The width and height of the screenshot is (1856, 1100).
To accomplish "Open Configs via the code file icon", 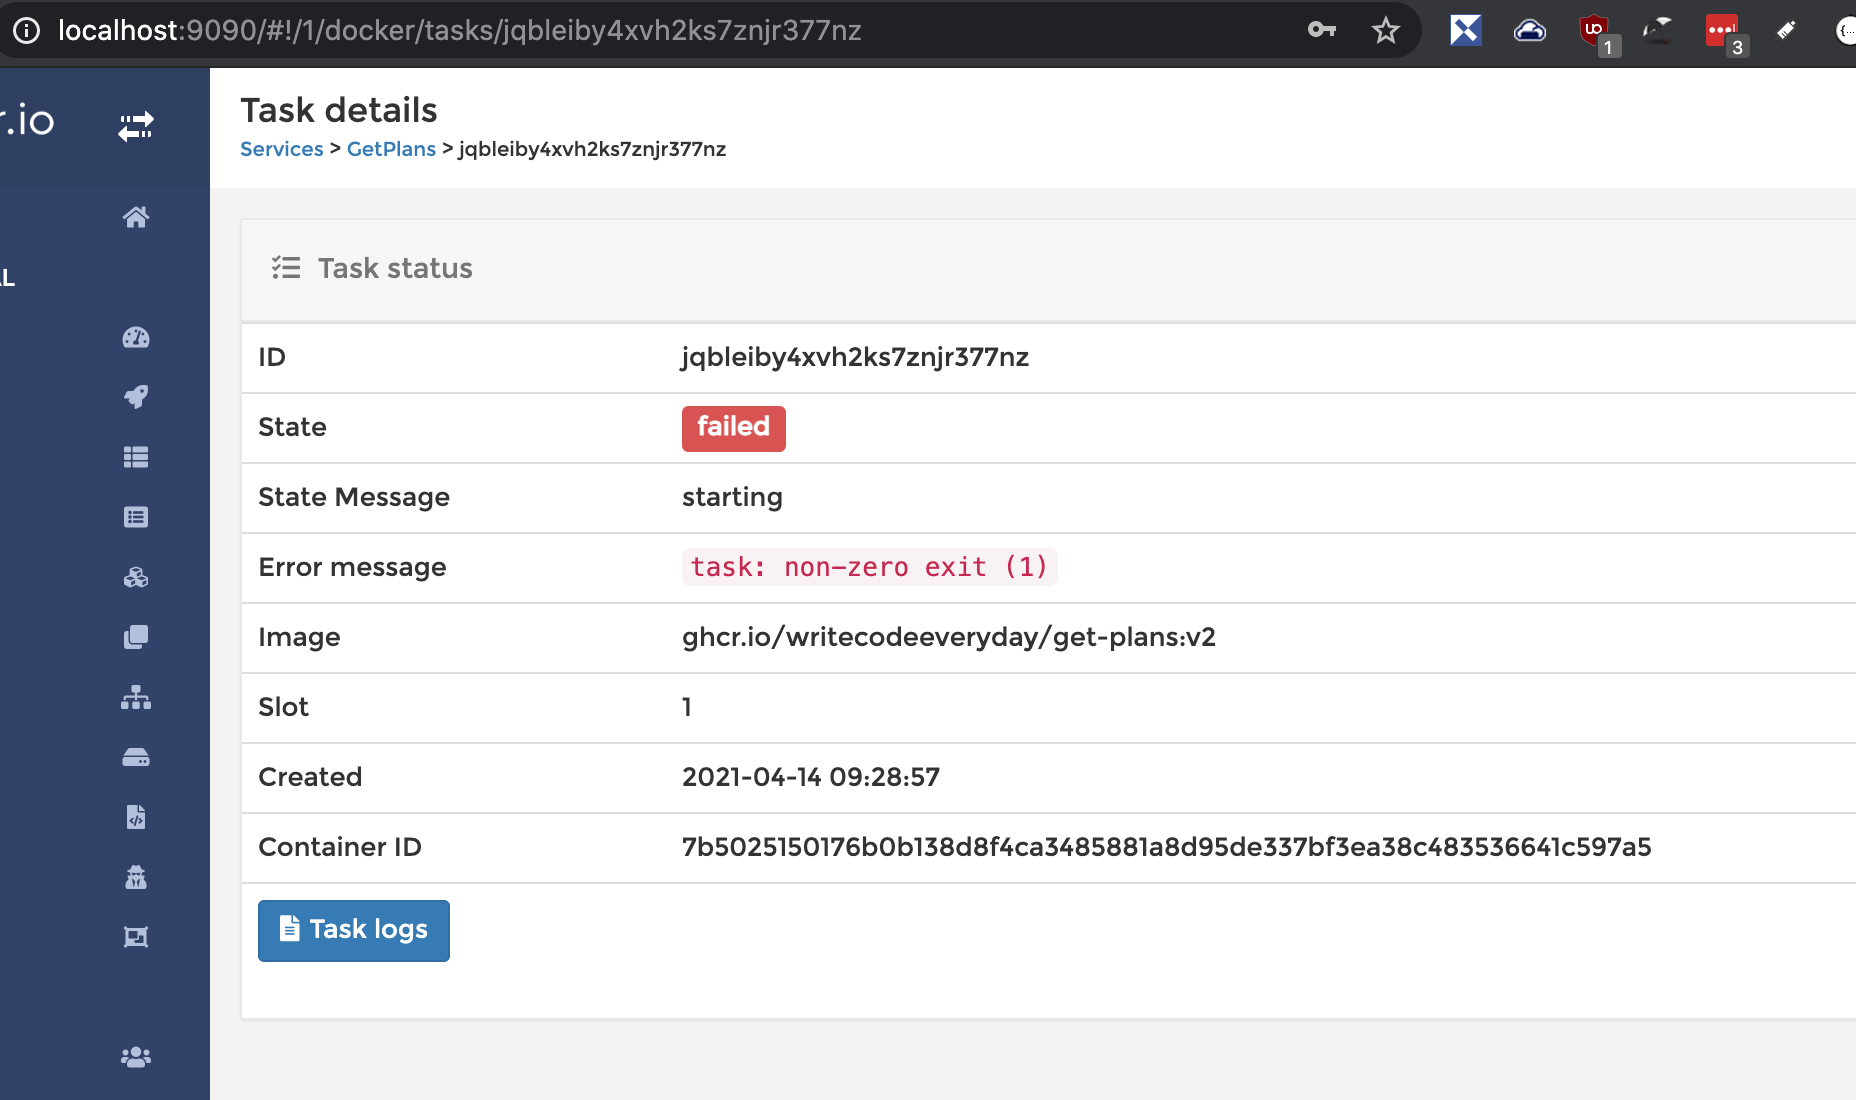I will 135,817.
